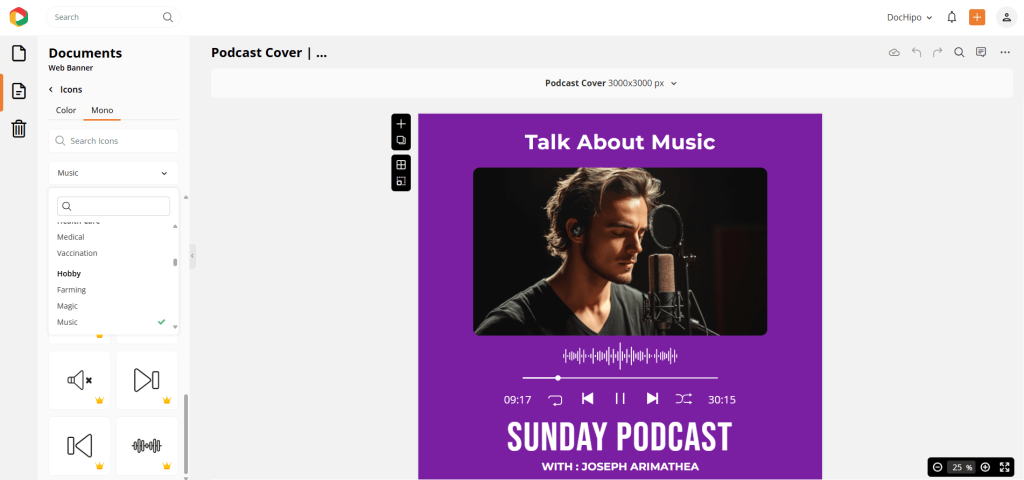The width and height of the screenshot is (1024, 480).
Task: Open the comments icon in toolbar
Action: pyautogui.click(x=981, y=53)
